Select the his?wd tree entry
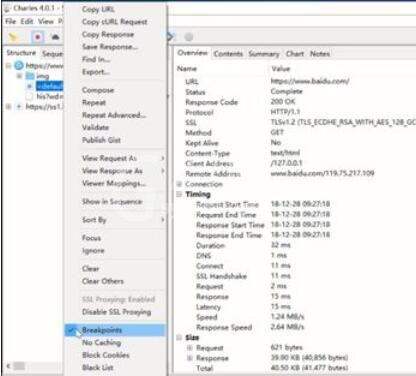416x376 pixels. (x=49, y=96)
